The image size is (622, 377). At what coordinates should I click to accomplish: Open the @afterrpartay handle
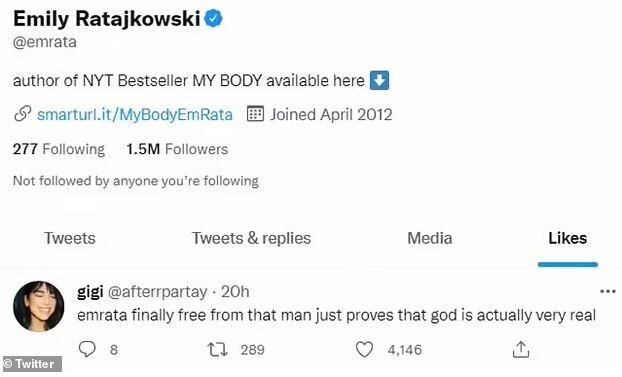click(x=157, y=292)
